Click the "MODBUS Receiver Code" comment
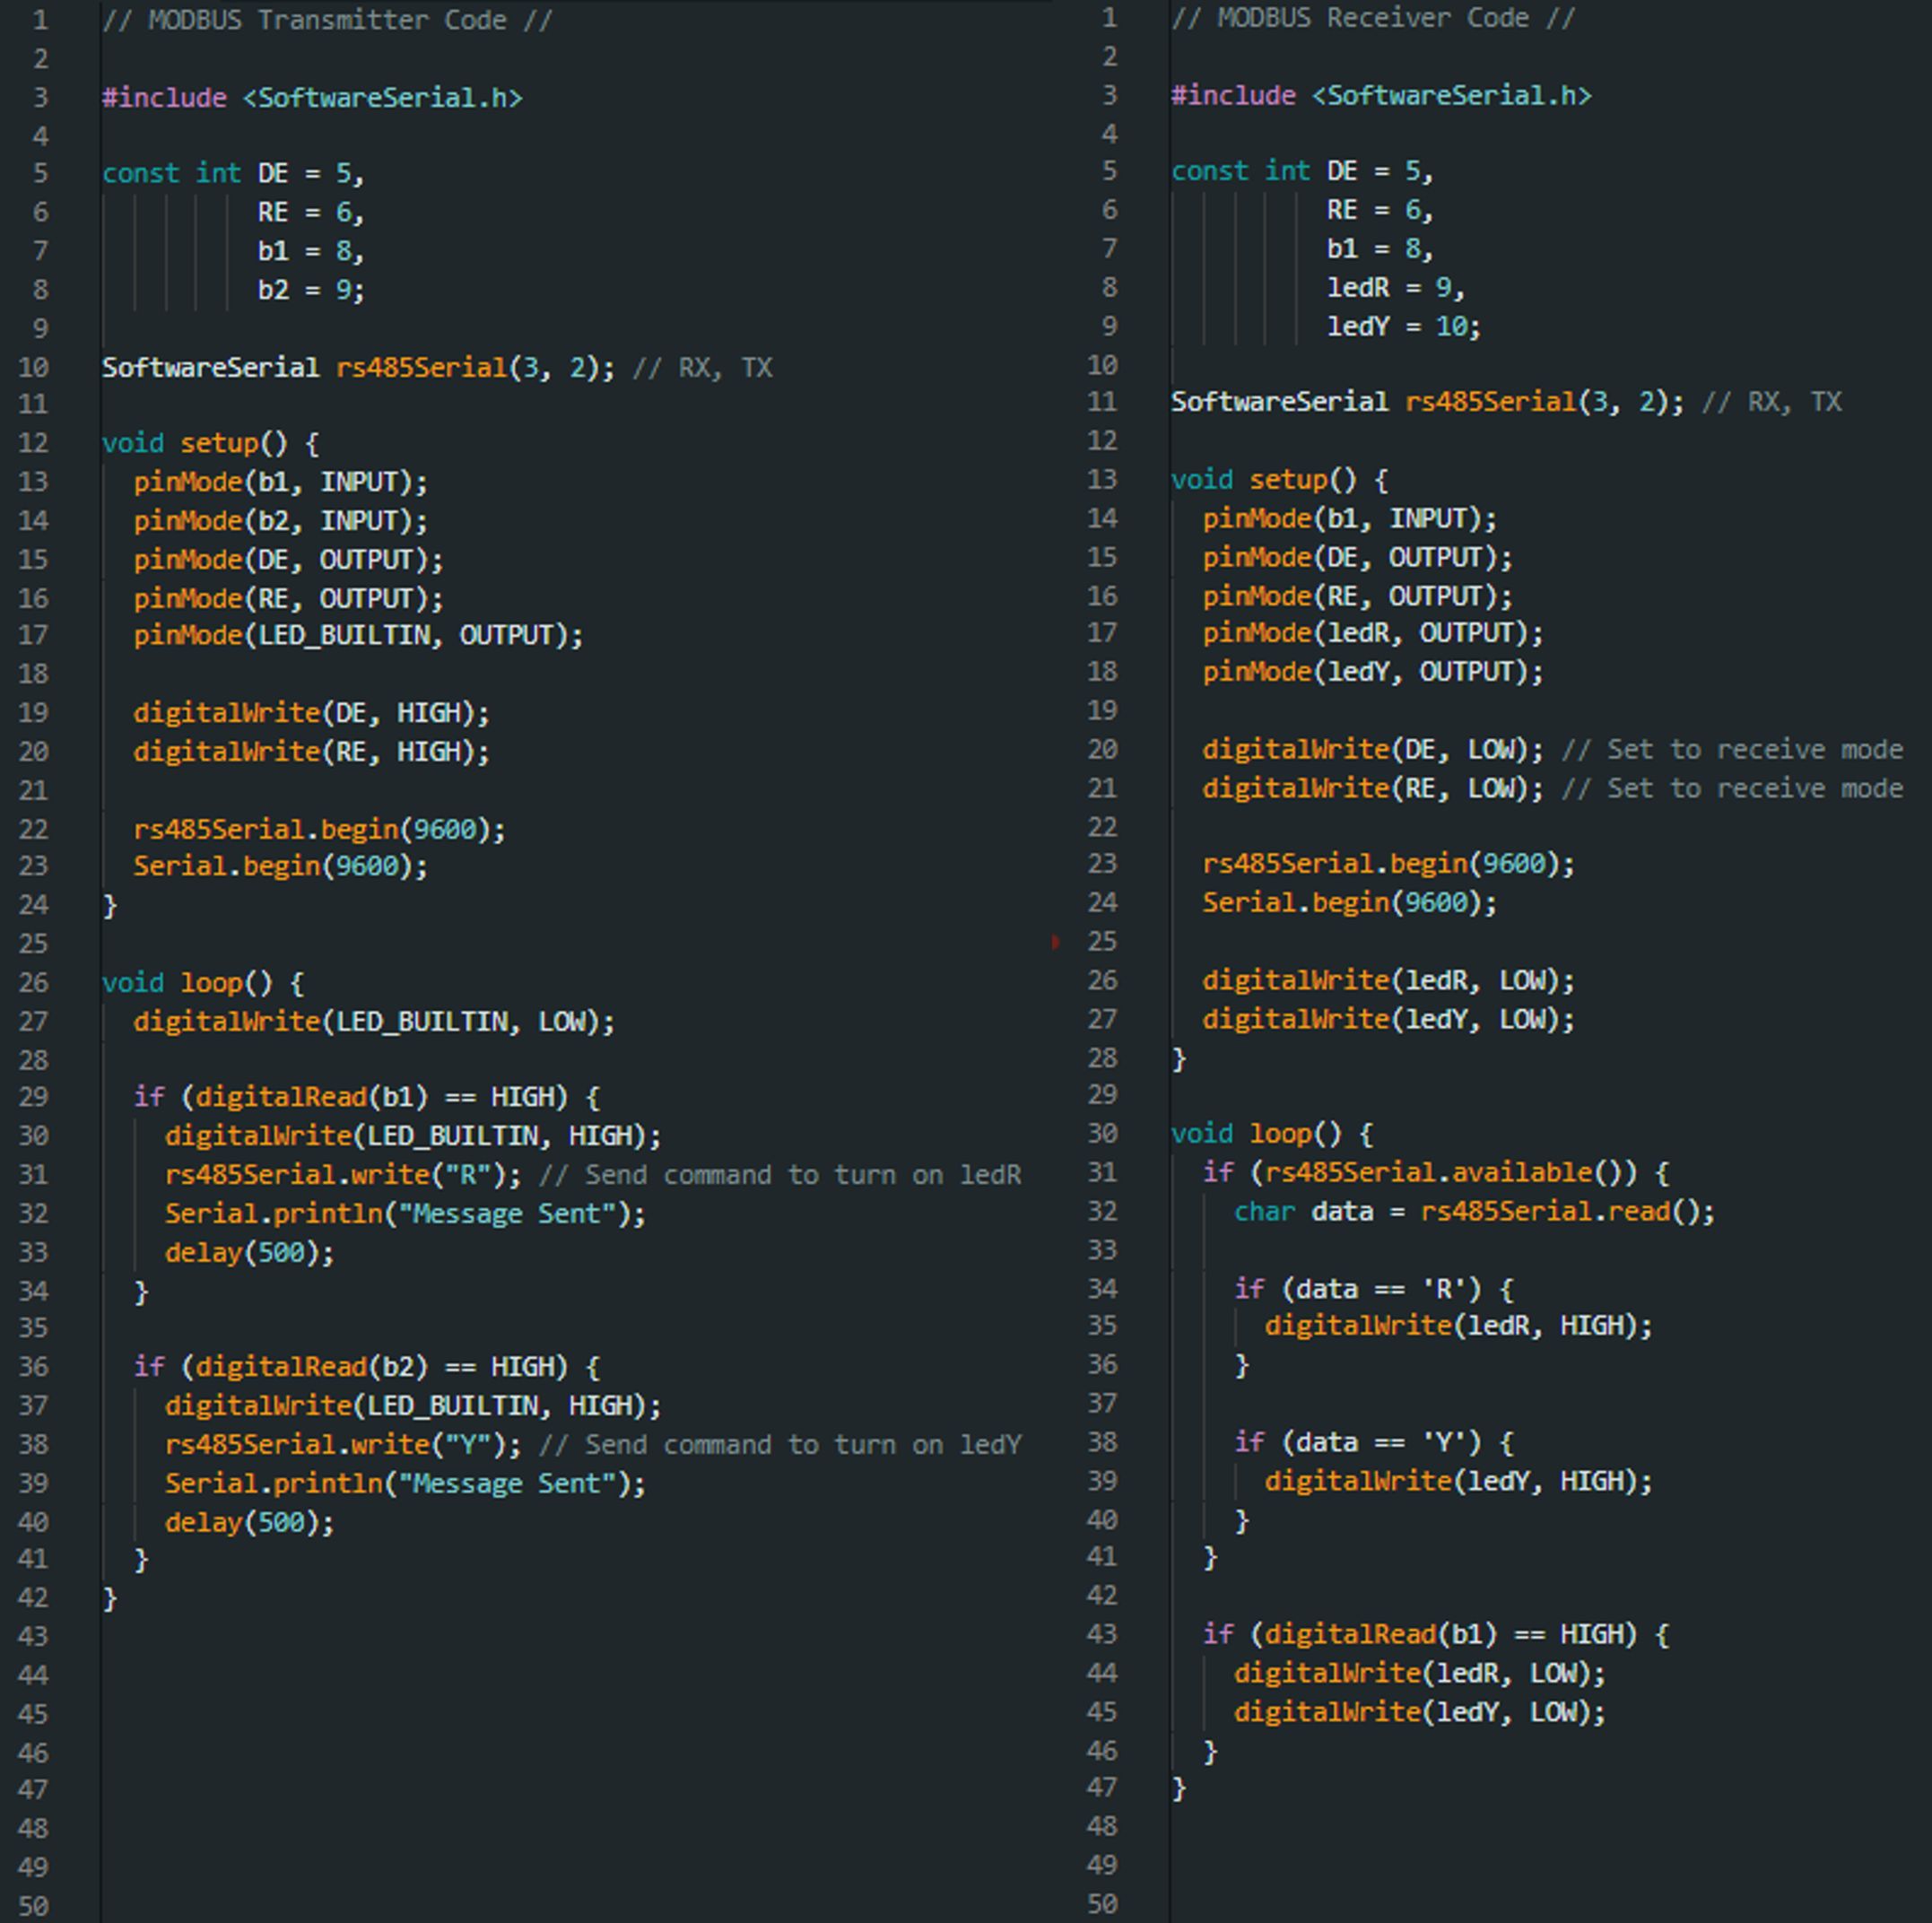 click(1373, 18)
